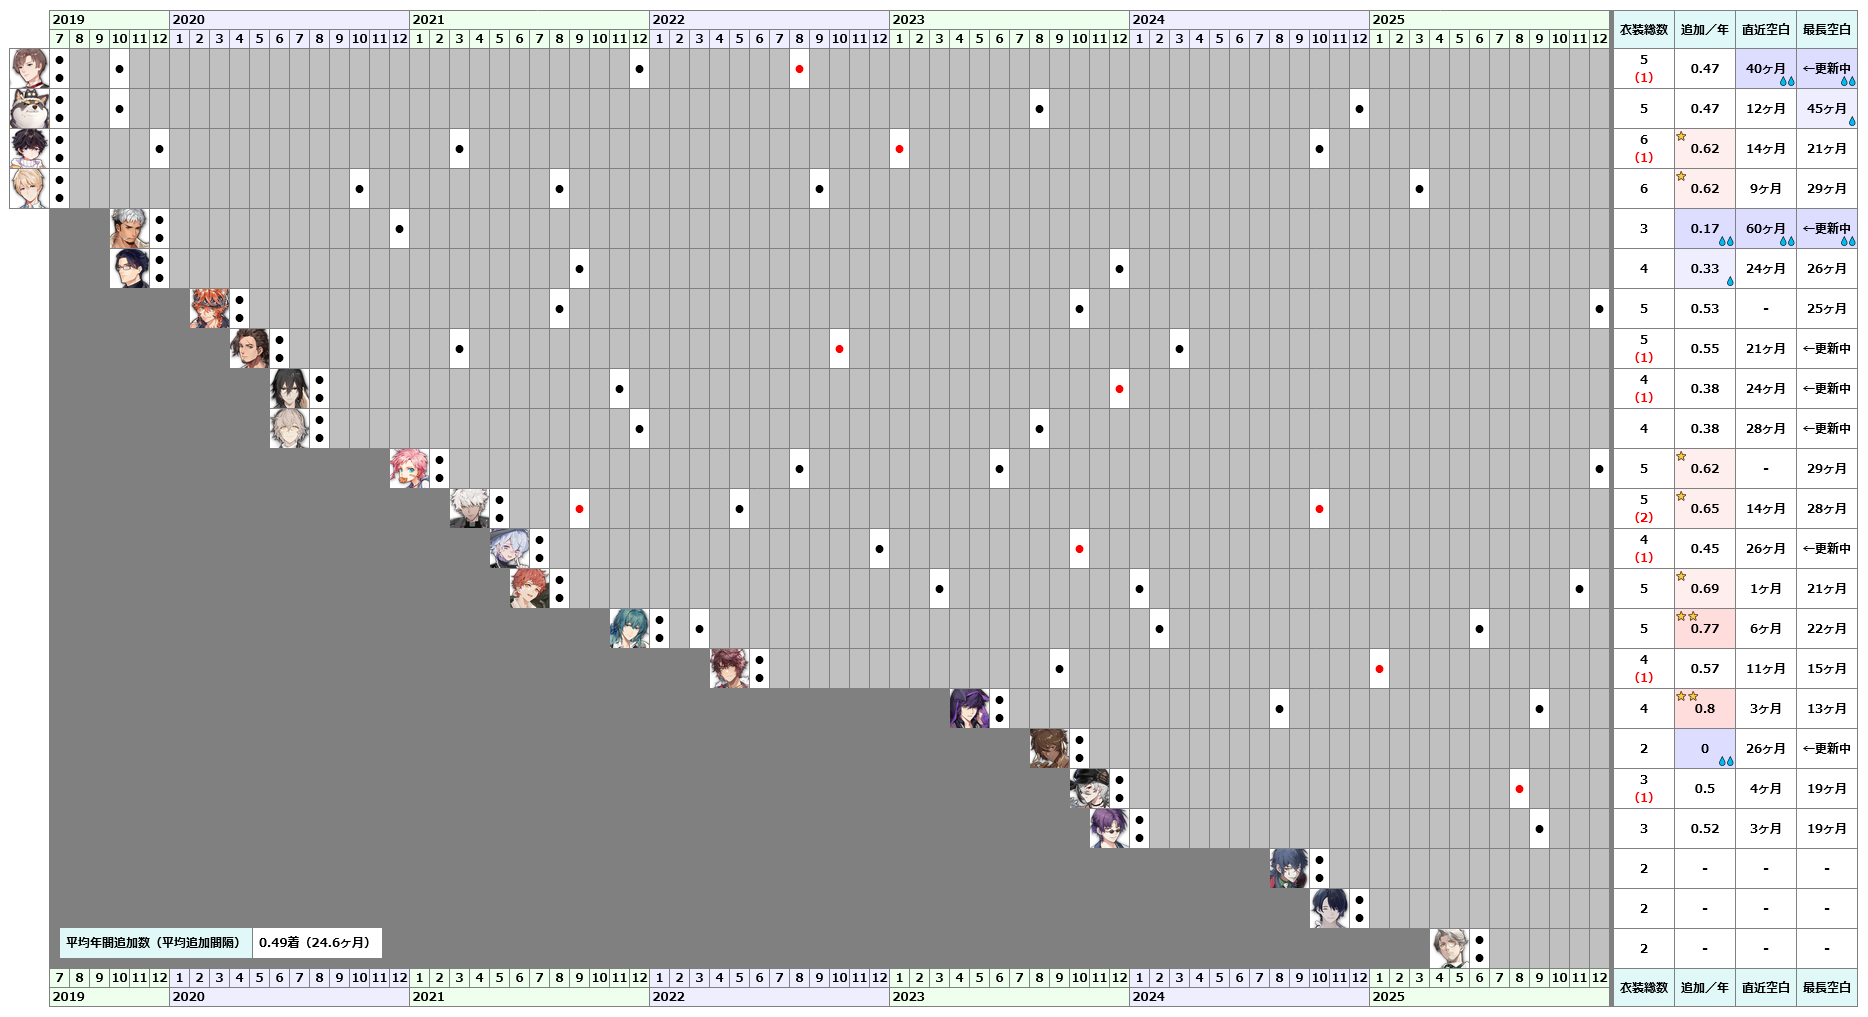Click the 0.49着（24.6ヶ月）average value cell
The image size is (1868, 1017).
[x=316, y=942]
